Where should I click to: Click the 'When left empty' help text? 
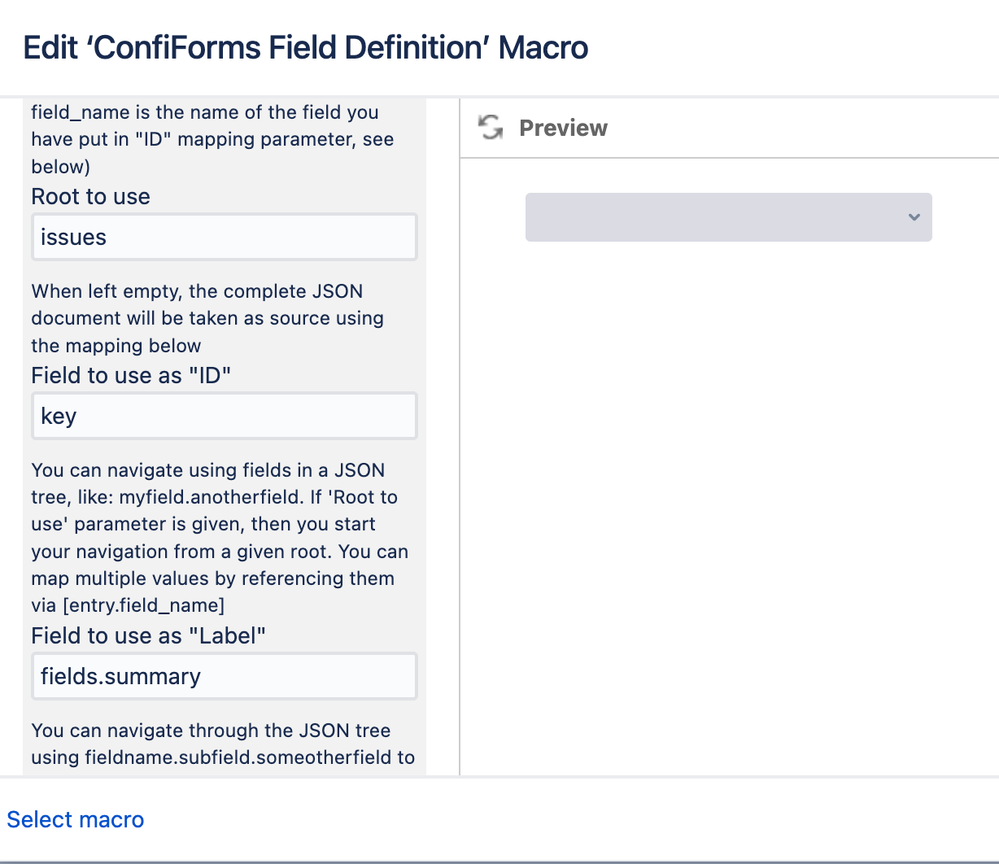point(208,318)
